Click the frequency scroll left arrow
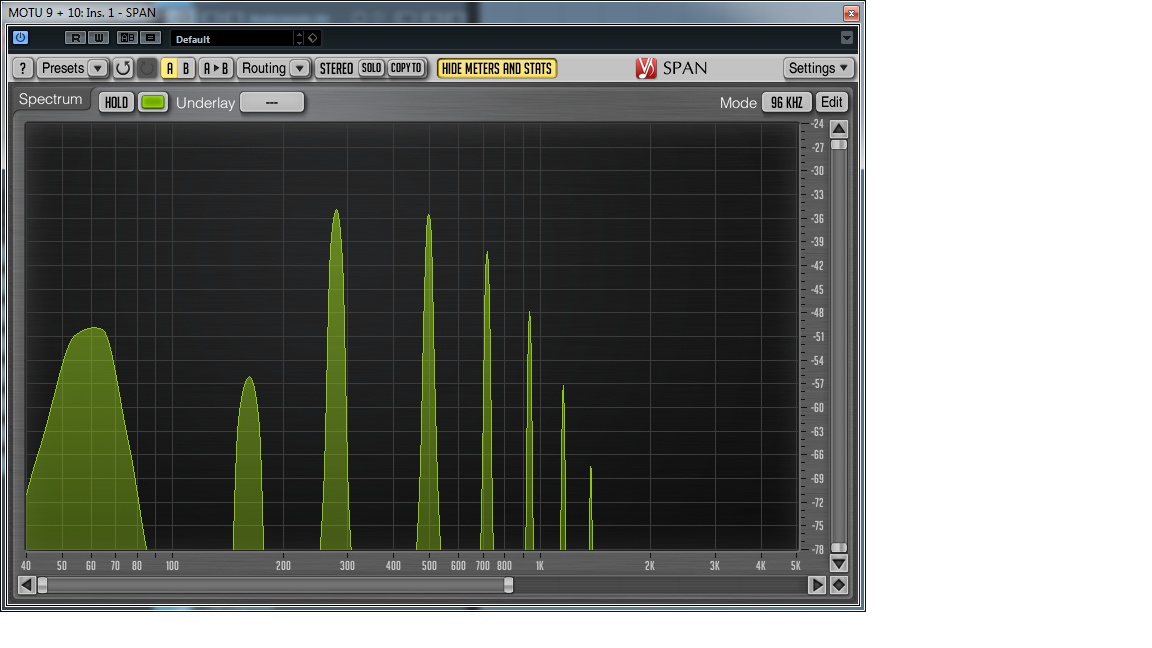This screenshot has height=648, width=1152. coord(26,585)
